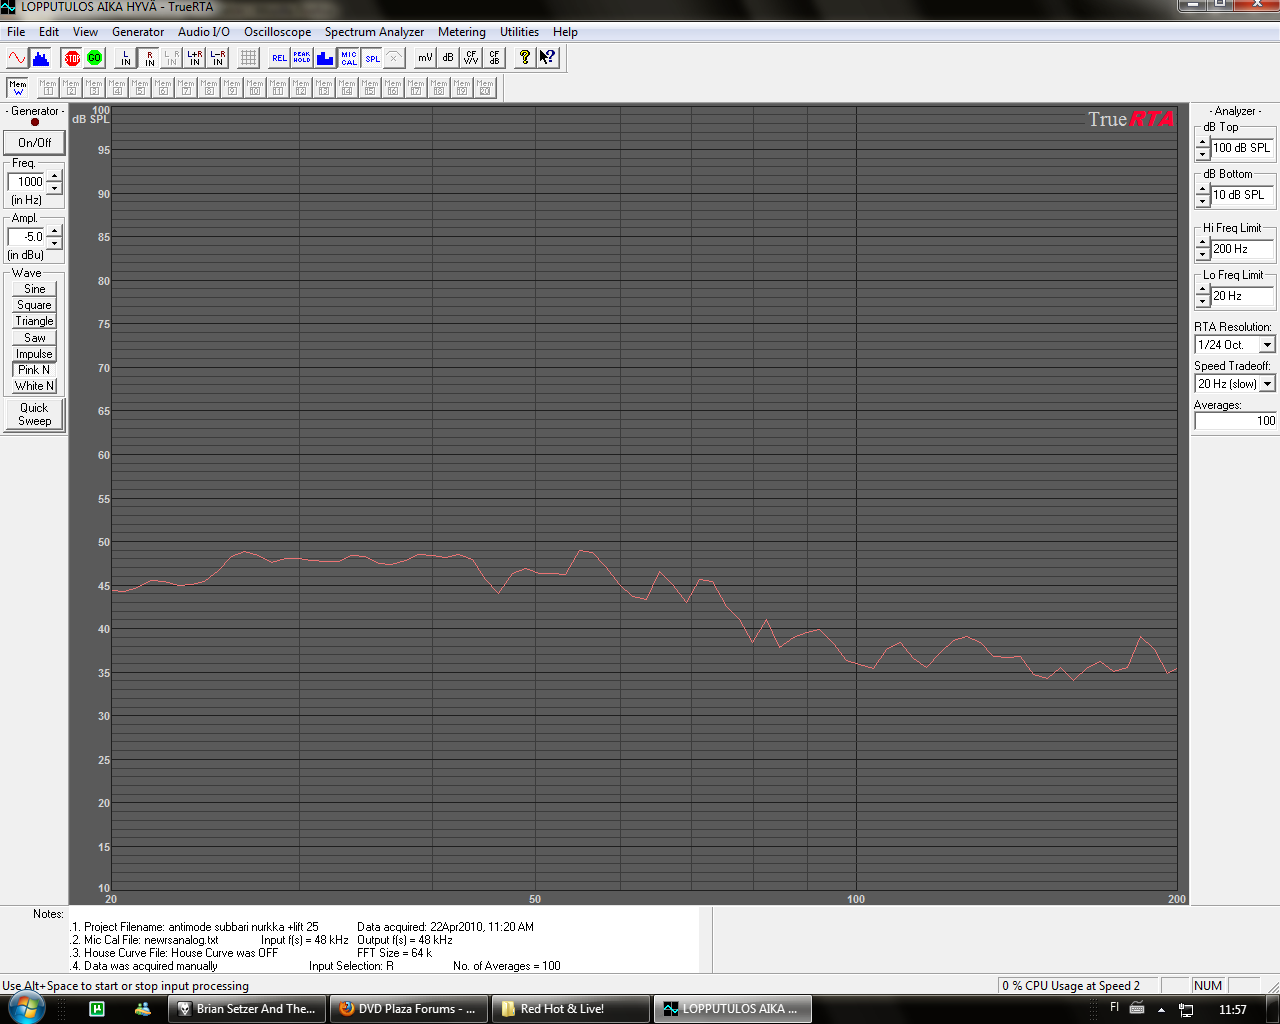Screen dimensions: 1280x1024
Task: Click the PEAK HOLD toolbar icon
Action: (302, 58)
